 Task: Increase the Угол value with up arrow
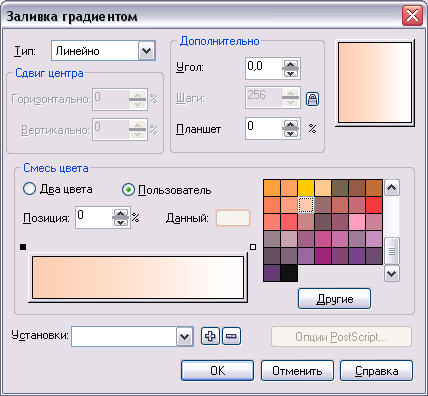point(291,64)
